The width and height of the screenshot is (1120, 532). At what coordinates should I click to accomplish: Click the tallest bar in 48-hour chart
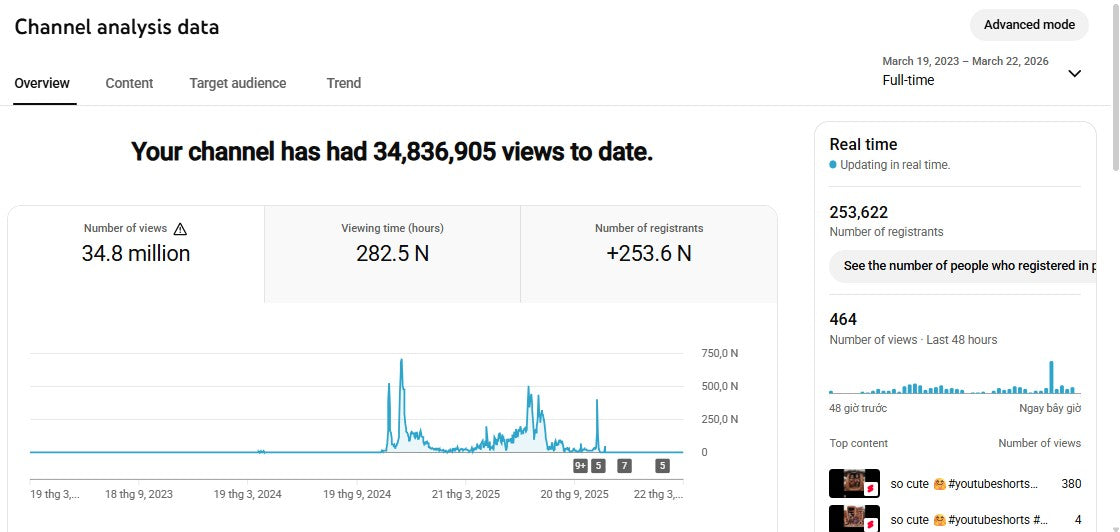(1051, 377)
